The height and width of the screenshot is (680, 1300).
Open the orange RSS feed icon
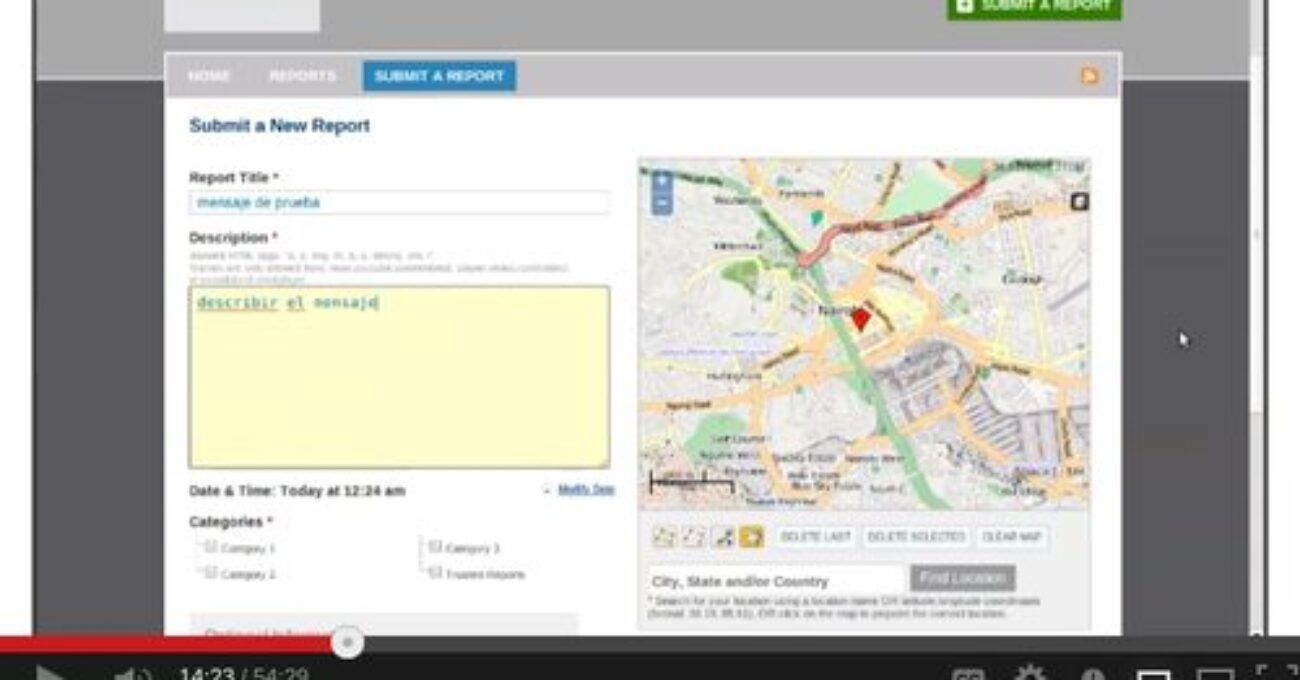(x=1090, y=76)
